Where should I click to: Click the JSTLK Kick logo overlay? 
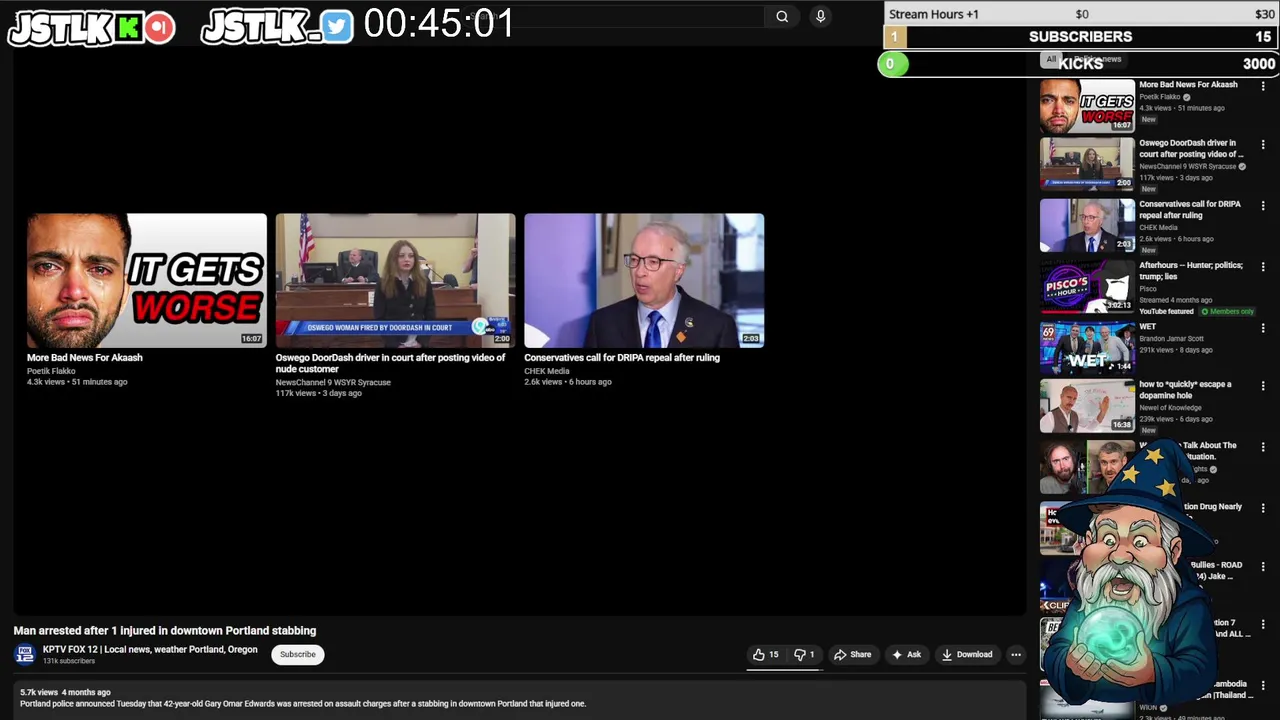tap(92, 27)
